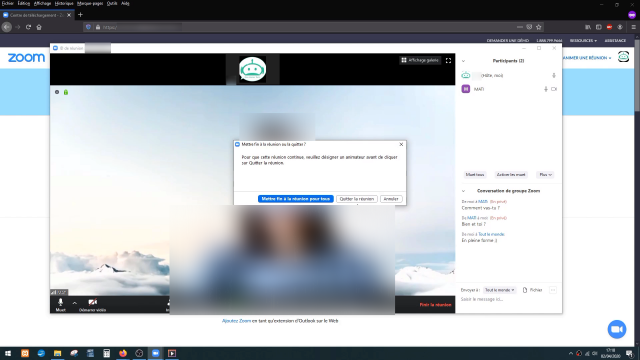Enter full screen with the expand icon
This screenshot has height=360, width=640.
448,60
